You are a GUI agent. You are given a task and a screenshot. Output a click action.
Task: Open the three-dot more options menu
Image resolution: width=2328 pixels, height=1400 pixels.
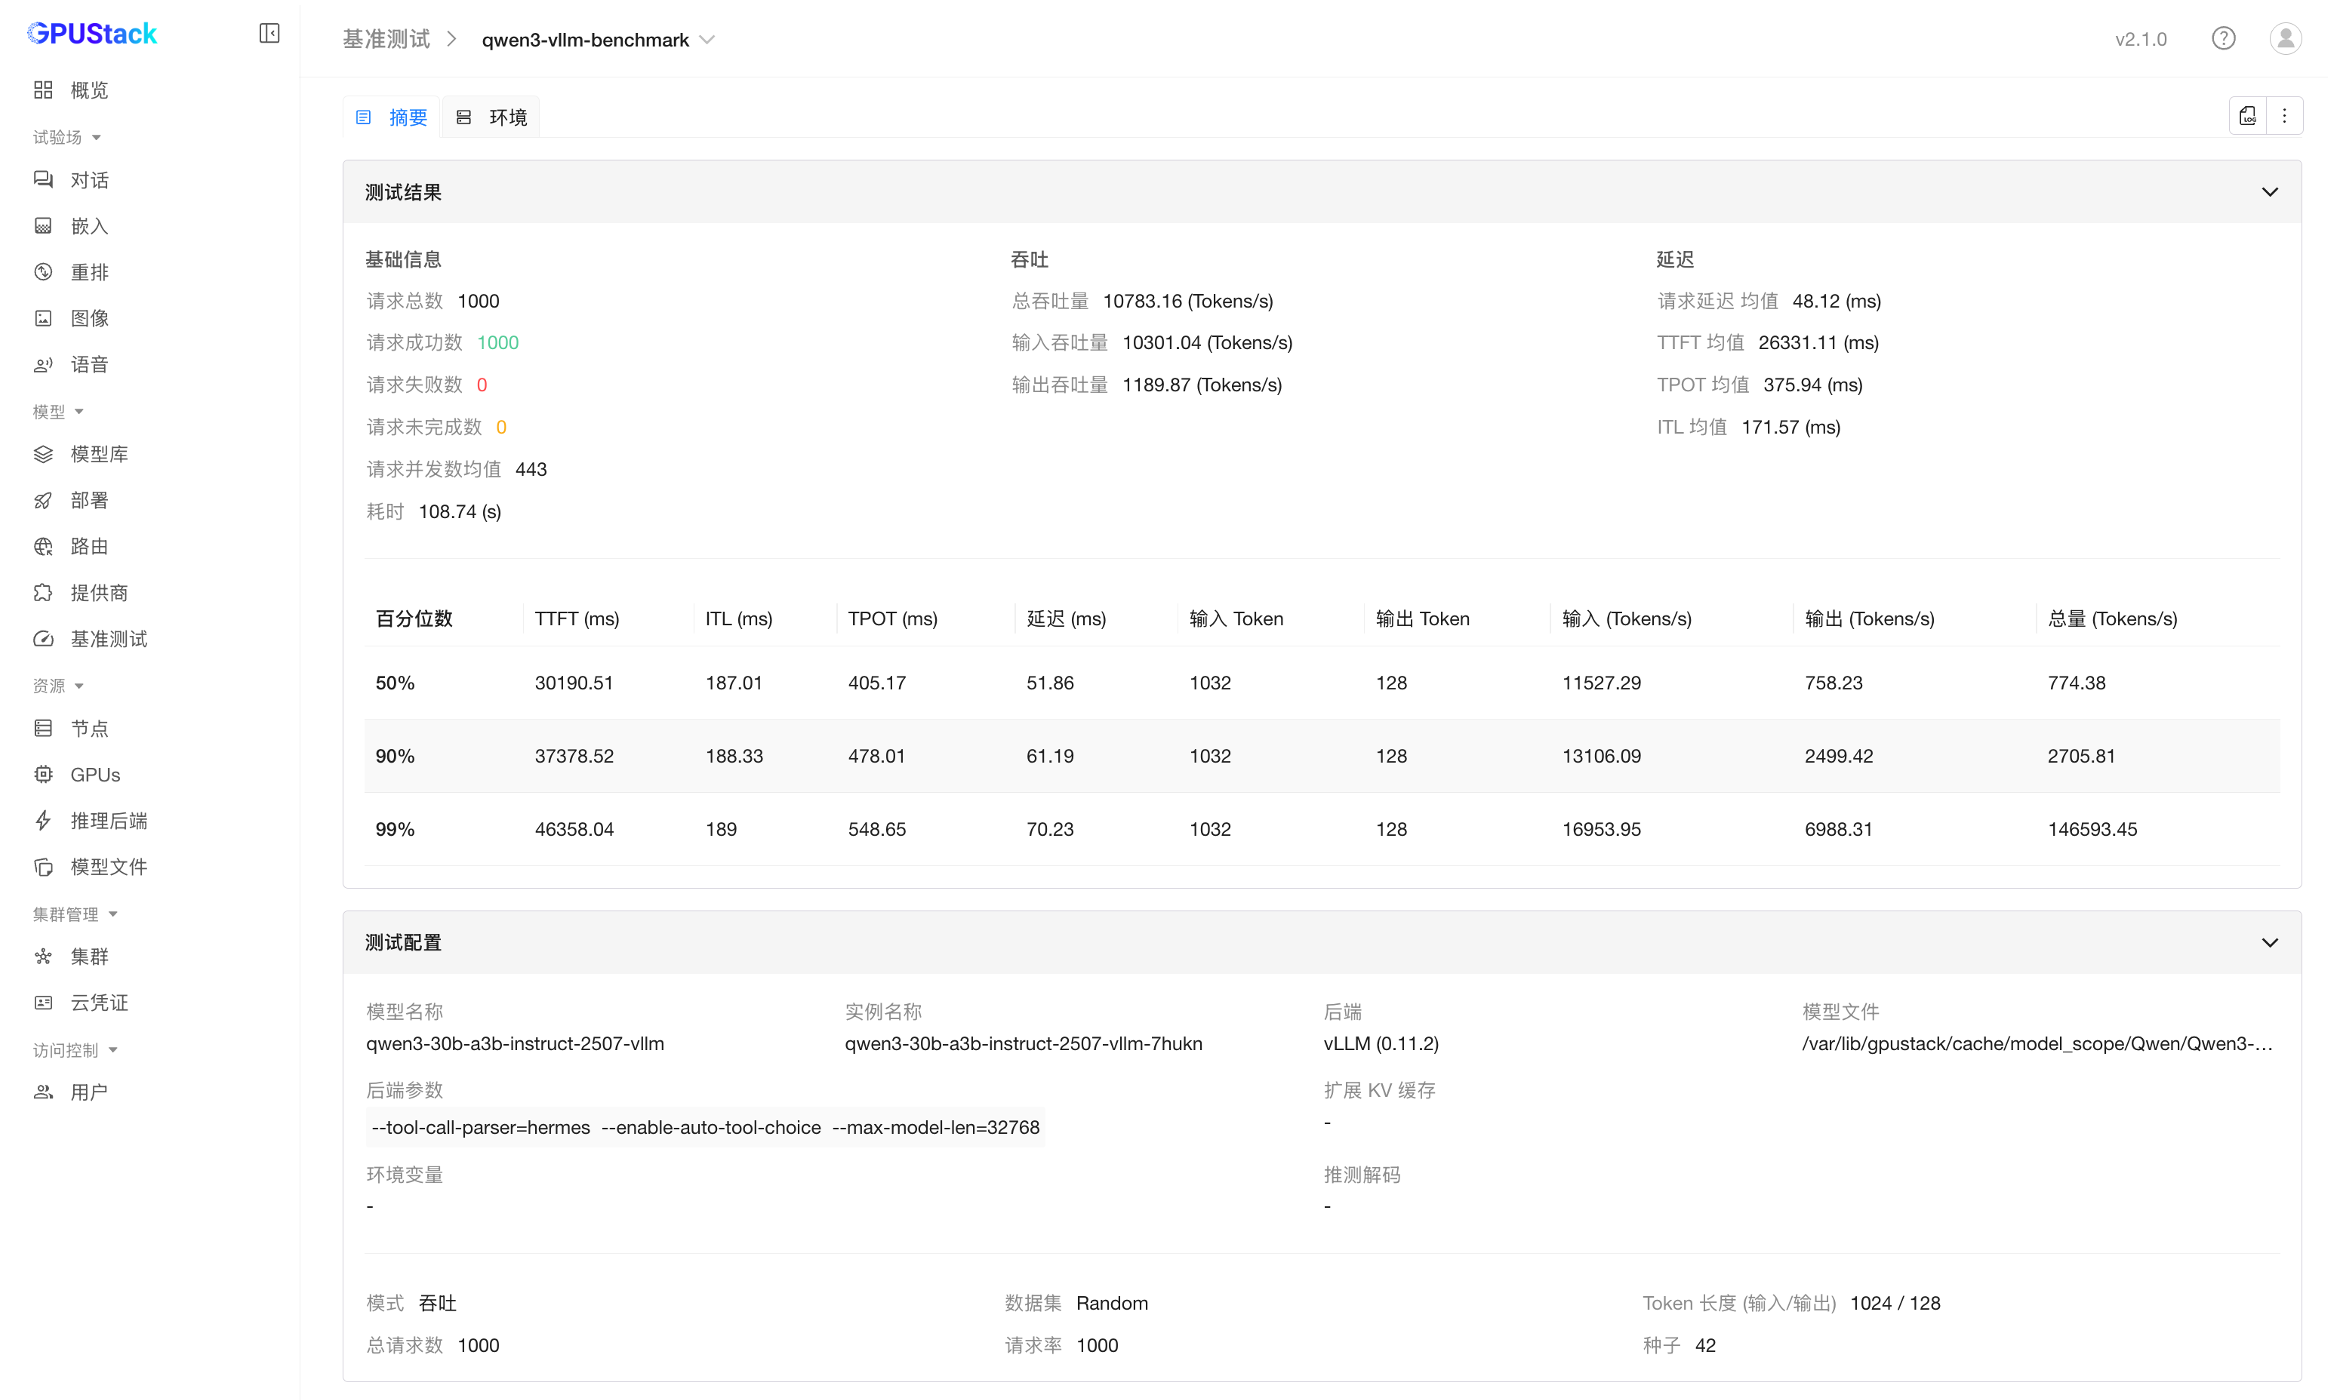pyautogui.click(x=2285, y=116)
